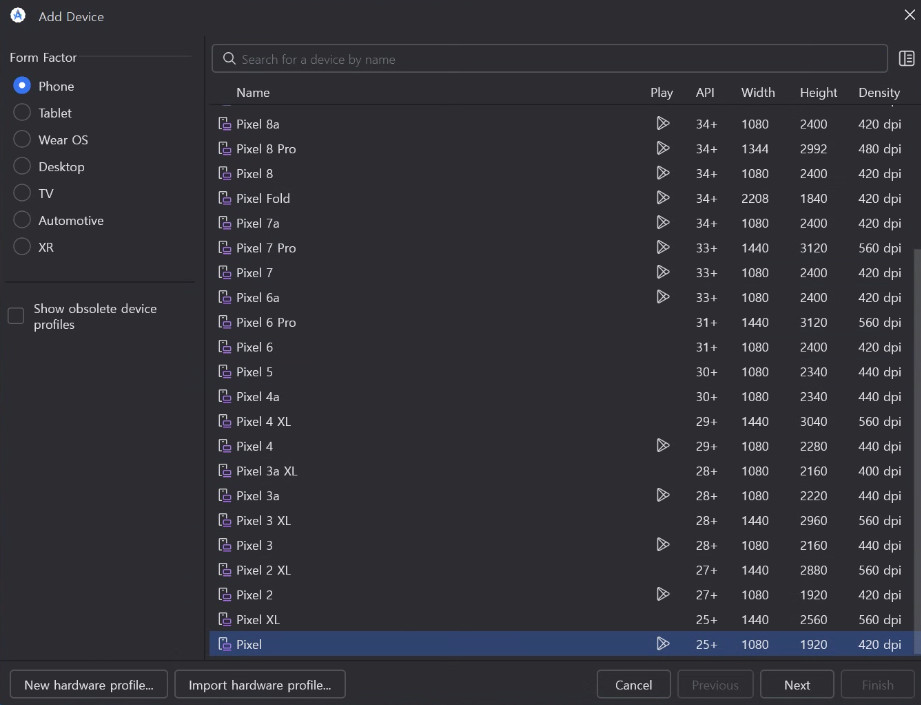Select the Tablet form factor

coord(22,112)
